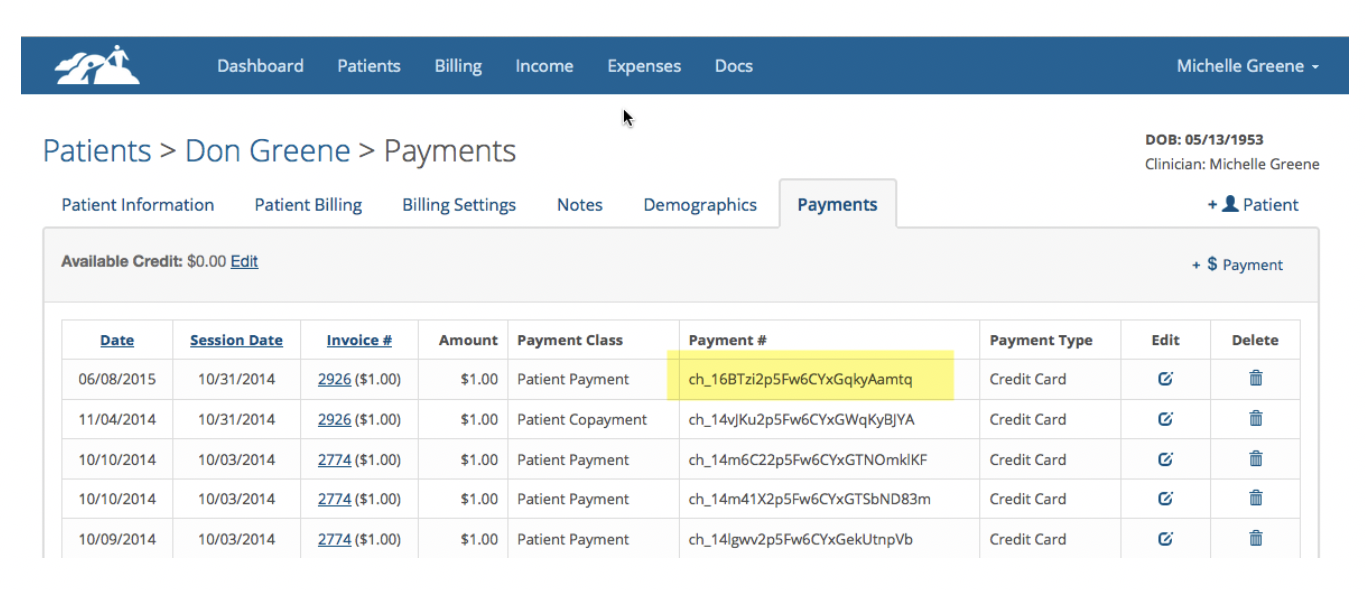Image resolution: width=1366 pixels, height=590 pixels.
Task: Delete the 11/04/2014 Patient Copayment entry
Action: pos(1255,418)
